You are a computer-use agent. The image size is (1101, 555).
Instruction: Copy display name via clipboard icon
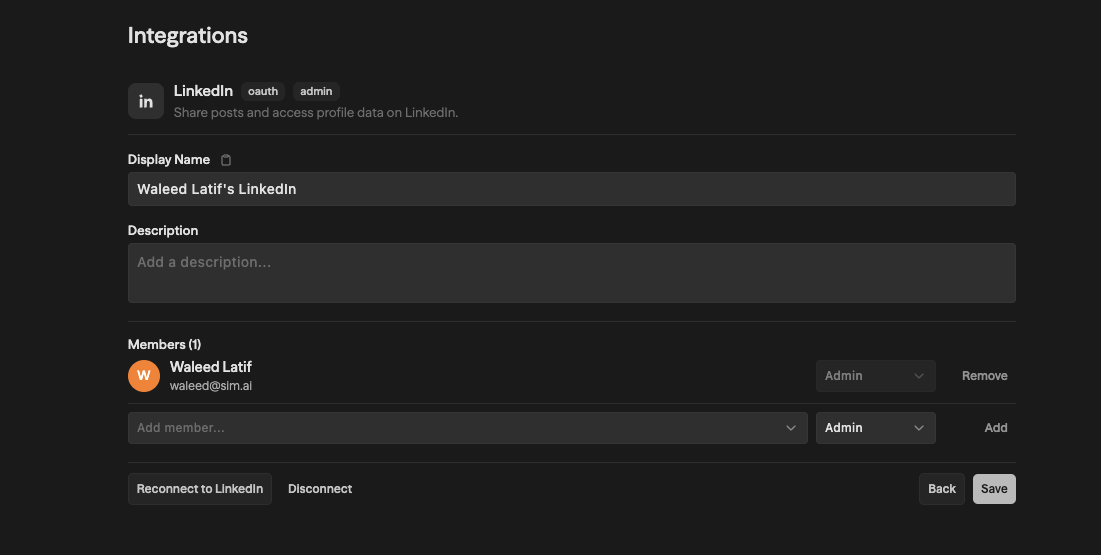[x=226, y=160]
